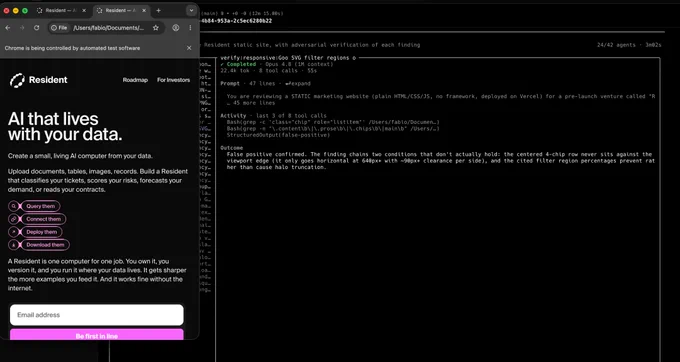This screenshot has height=362, width=680.
Task: Click Opus 4.8 (1M context) in the terminal
Action: point(299,64)
